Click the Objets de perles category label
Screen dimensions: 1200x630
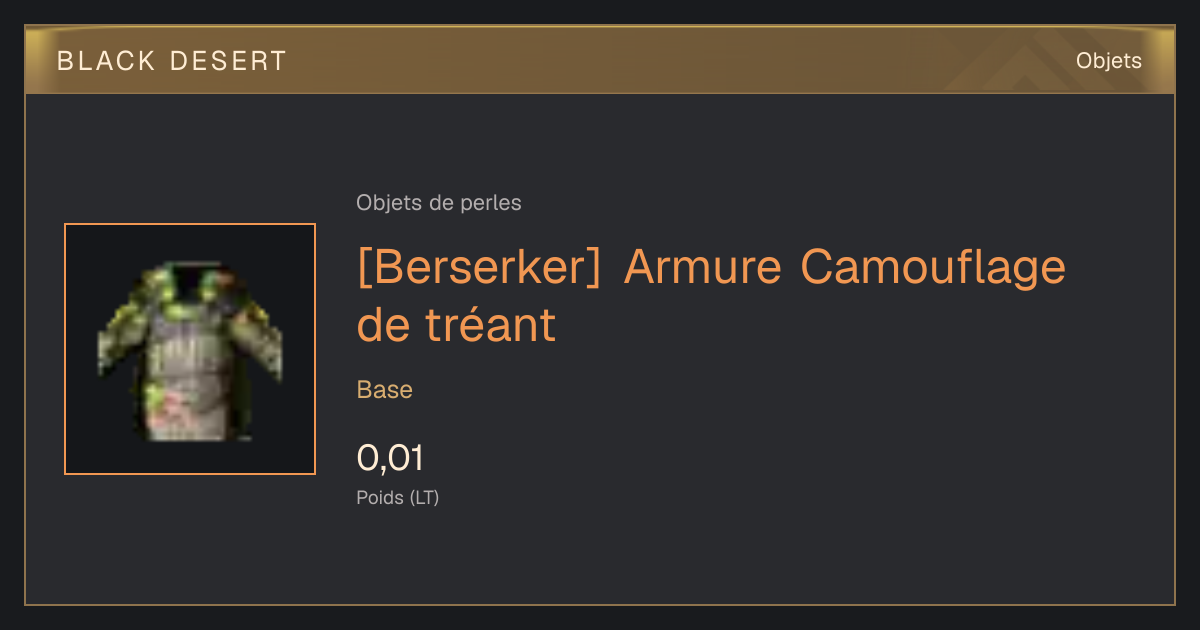point(439,203)
